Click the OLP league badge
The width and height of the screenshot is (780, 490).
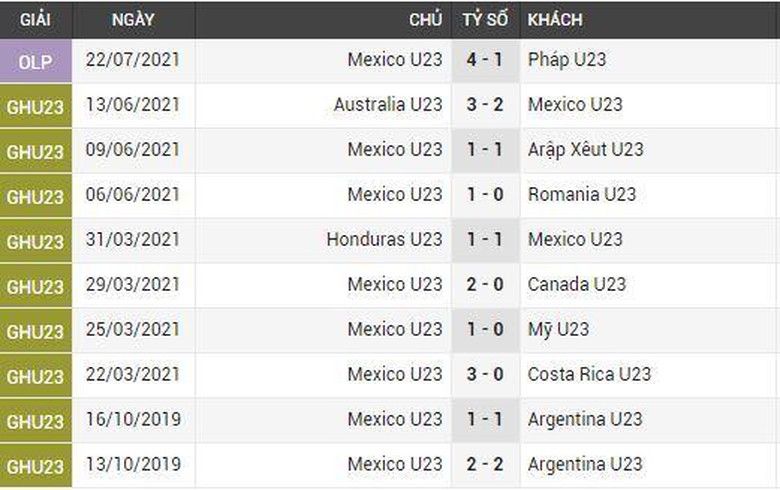click(x=36, y=60)
